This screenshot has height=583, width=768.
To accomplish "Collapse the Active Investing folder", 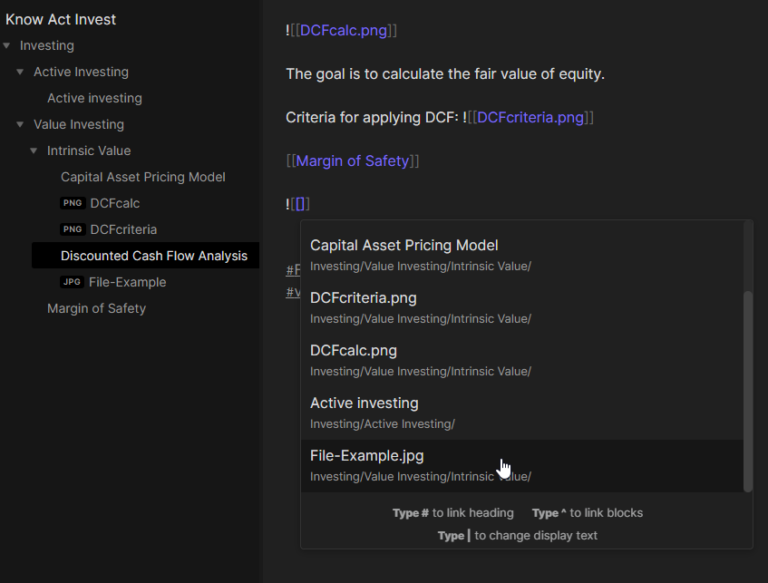I will 20,72.
